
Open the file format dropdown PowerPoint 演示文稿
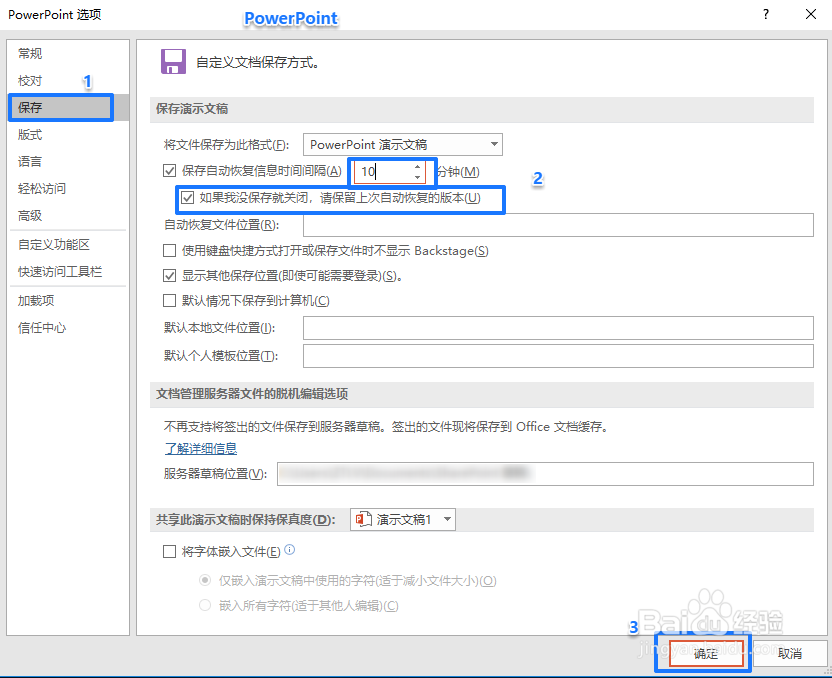403,144
